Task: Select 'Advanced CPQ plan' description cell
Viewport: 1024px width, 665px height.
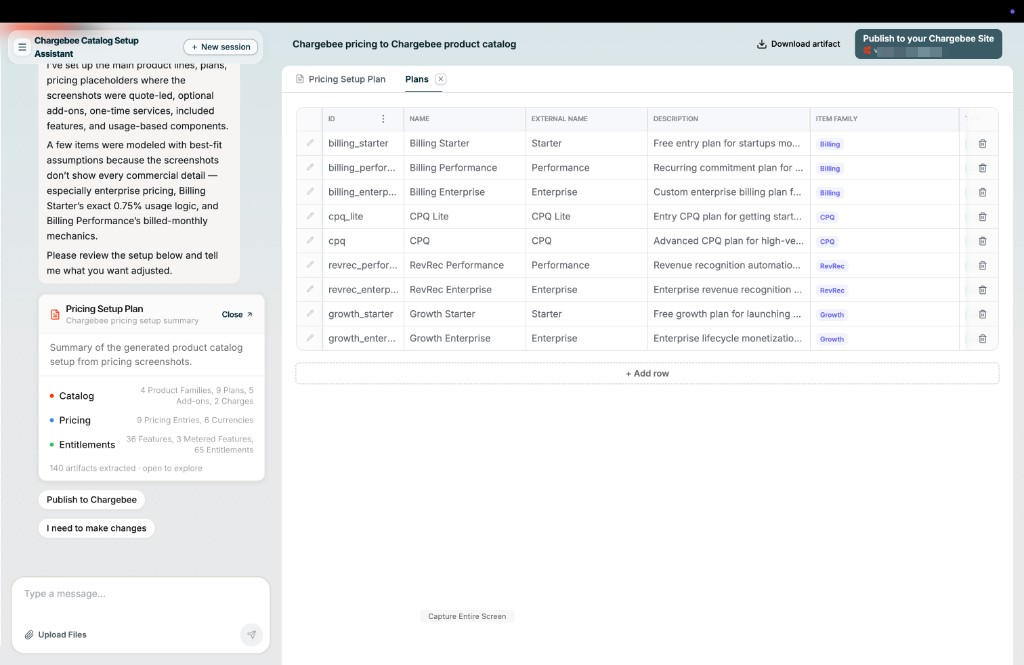Action: point(728,240)
